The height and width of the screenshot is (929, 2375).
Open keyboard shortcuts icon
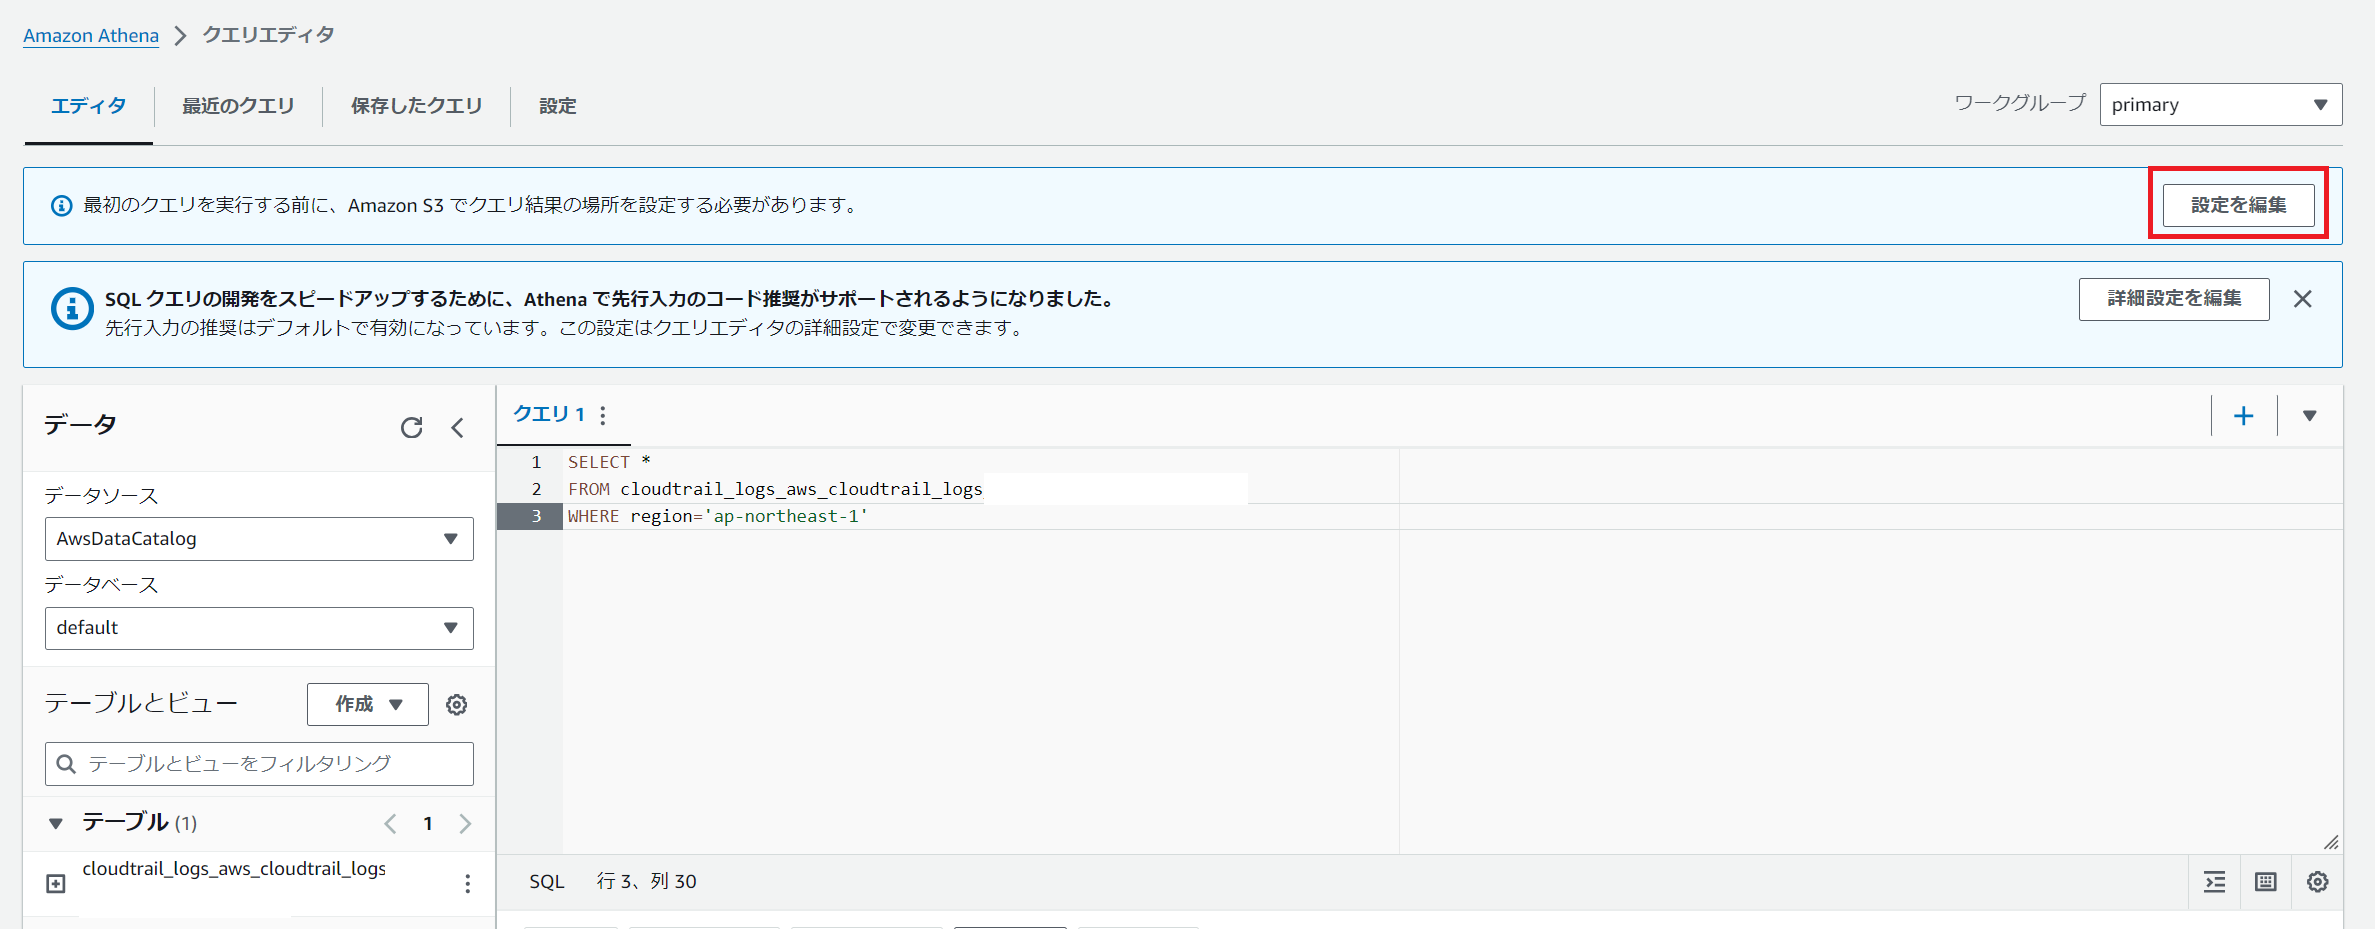[x=2265, y=882]
